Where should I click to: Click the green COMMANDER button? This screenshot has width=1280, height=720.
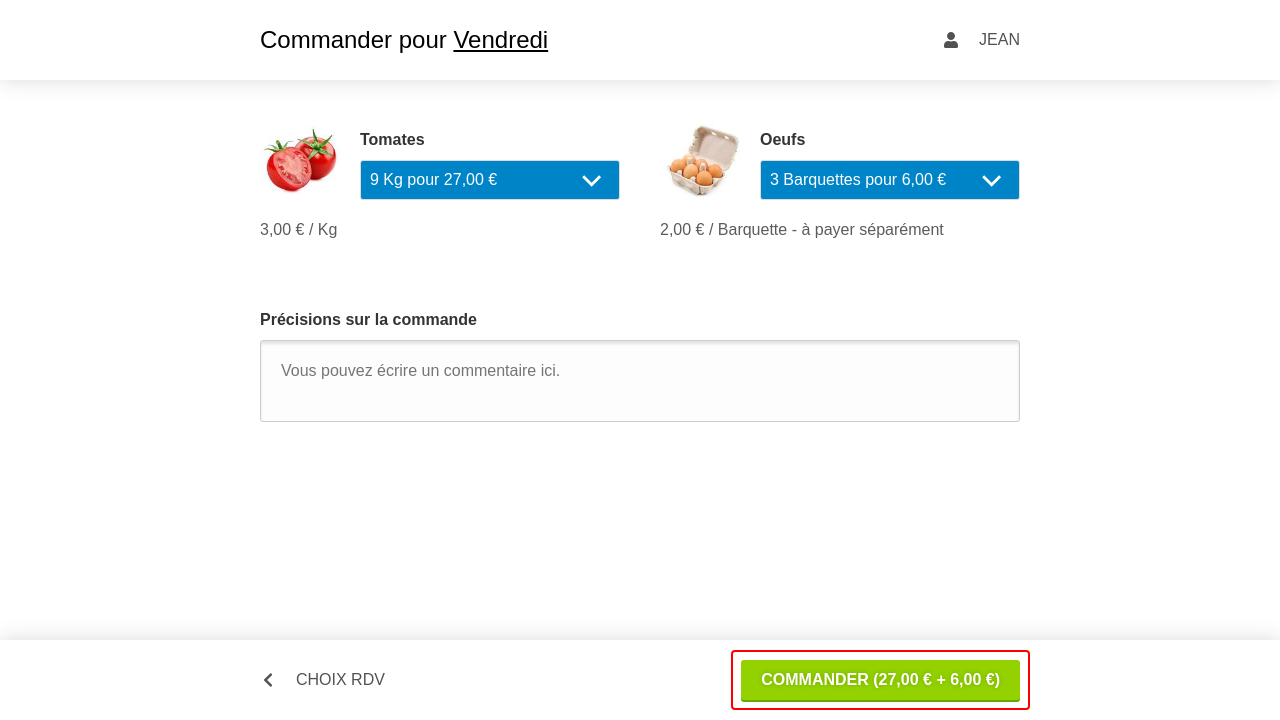point(880,680)
